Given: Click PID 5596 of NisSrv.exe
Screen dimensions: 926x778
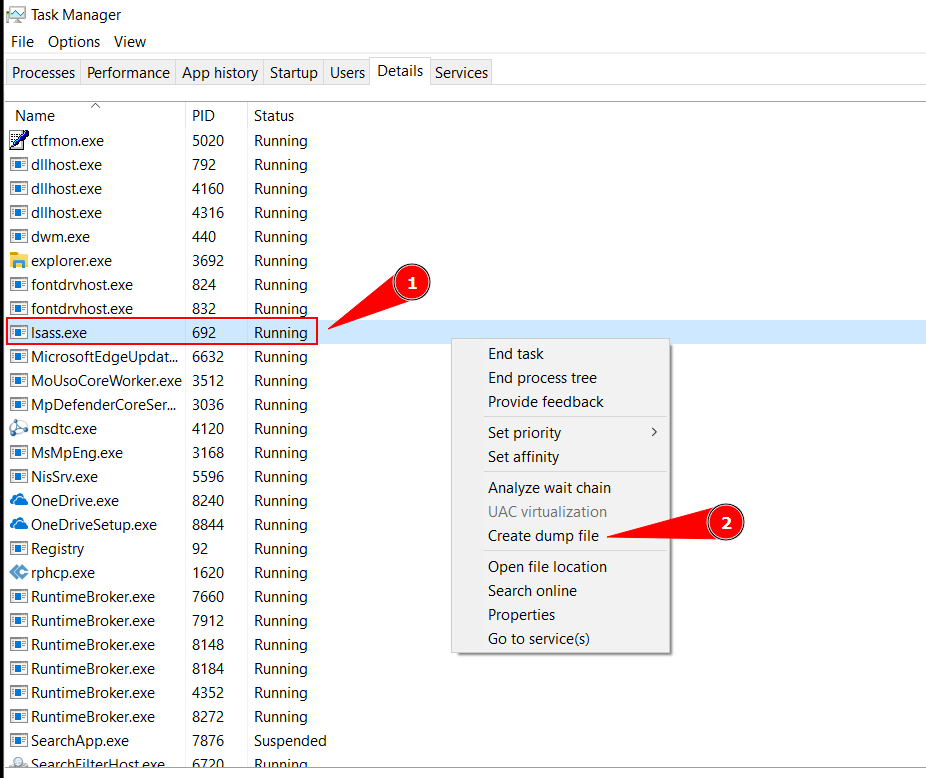Looking at the screenshot, I should pyautogui.click(x=208, y=477).
